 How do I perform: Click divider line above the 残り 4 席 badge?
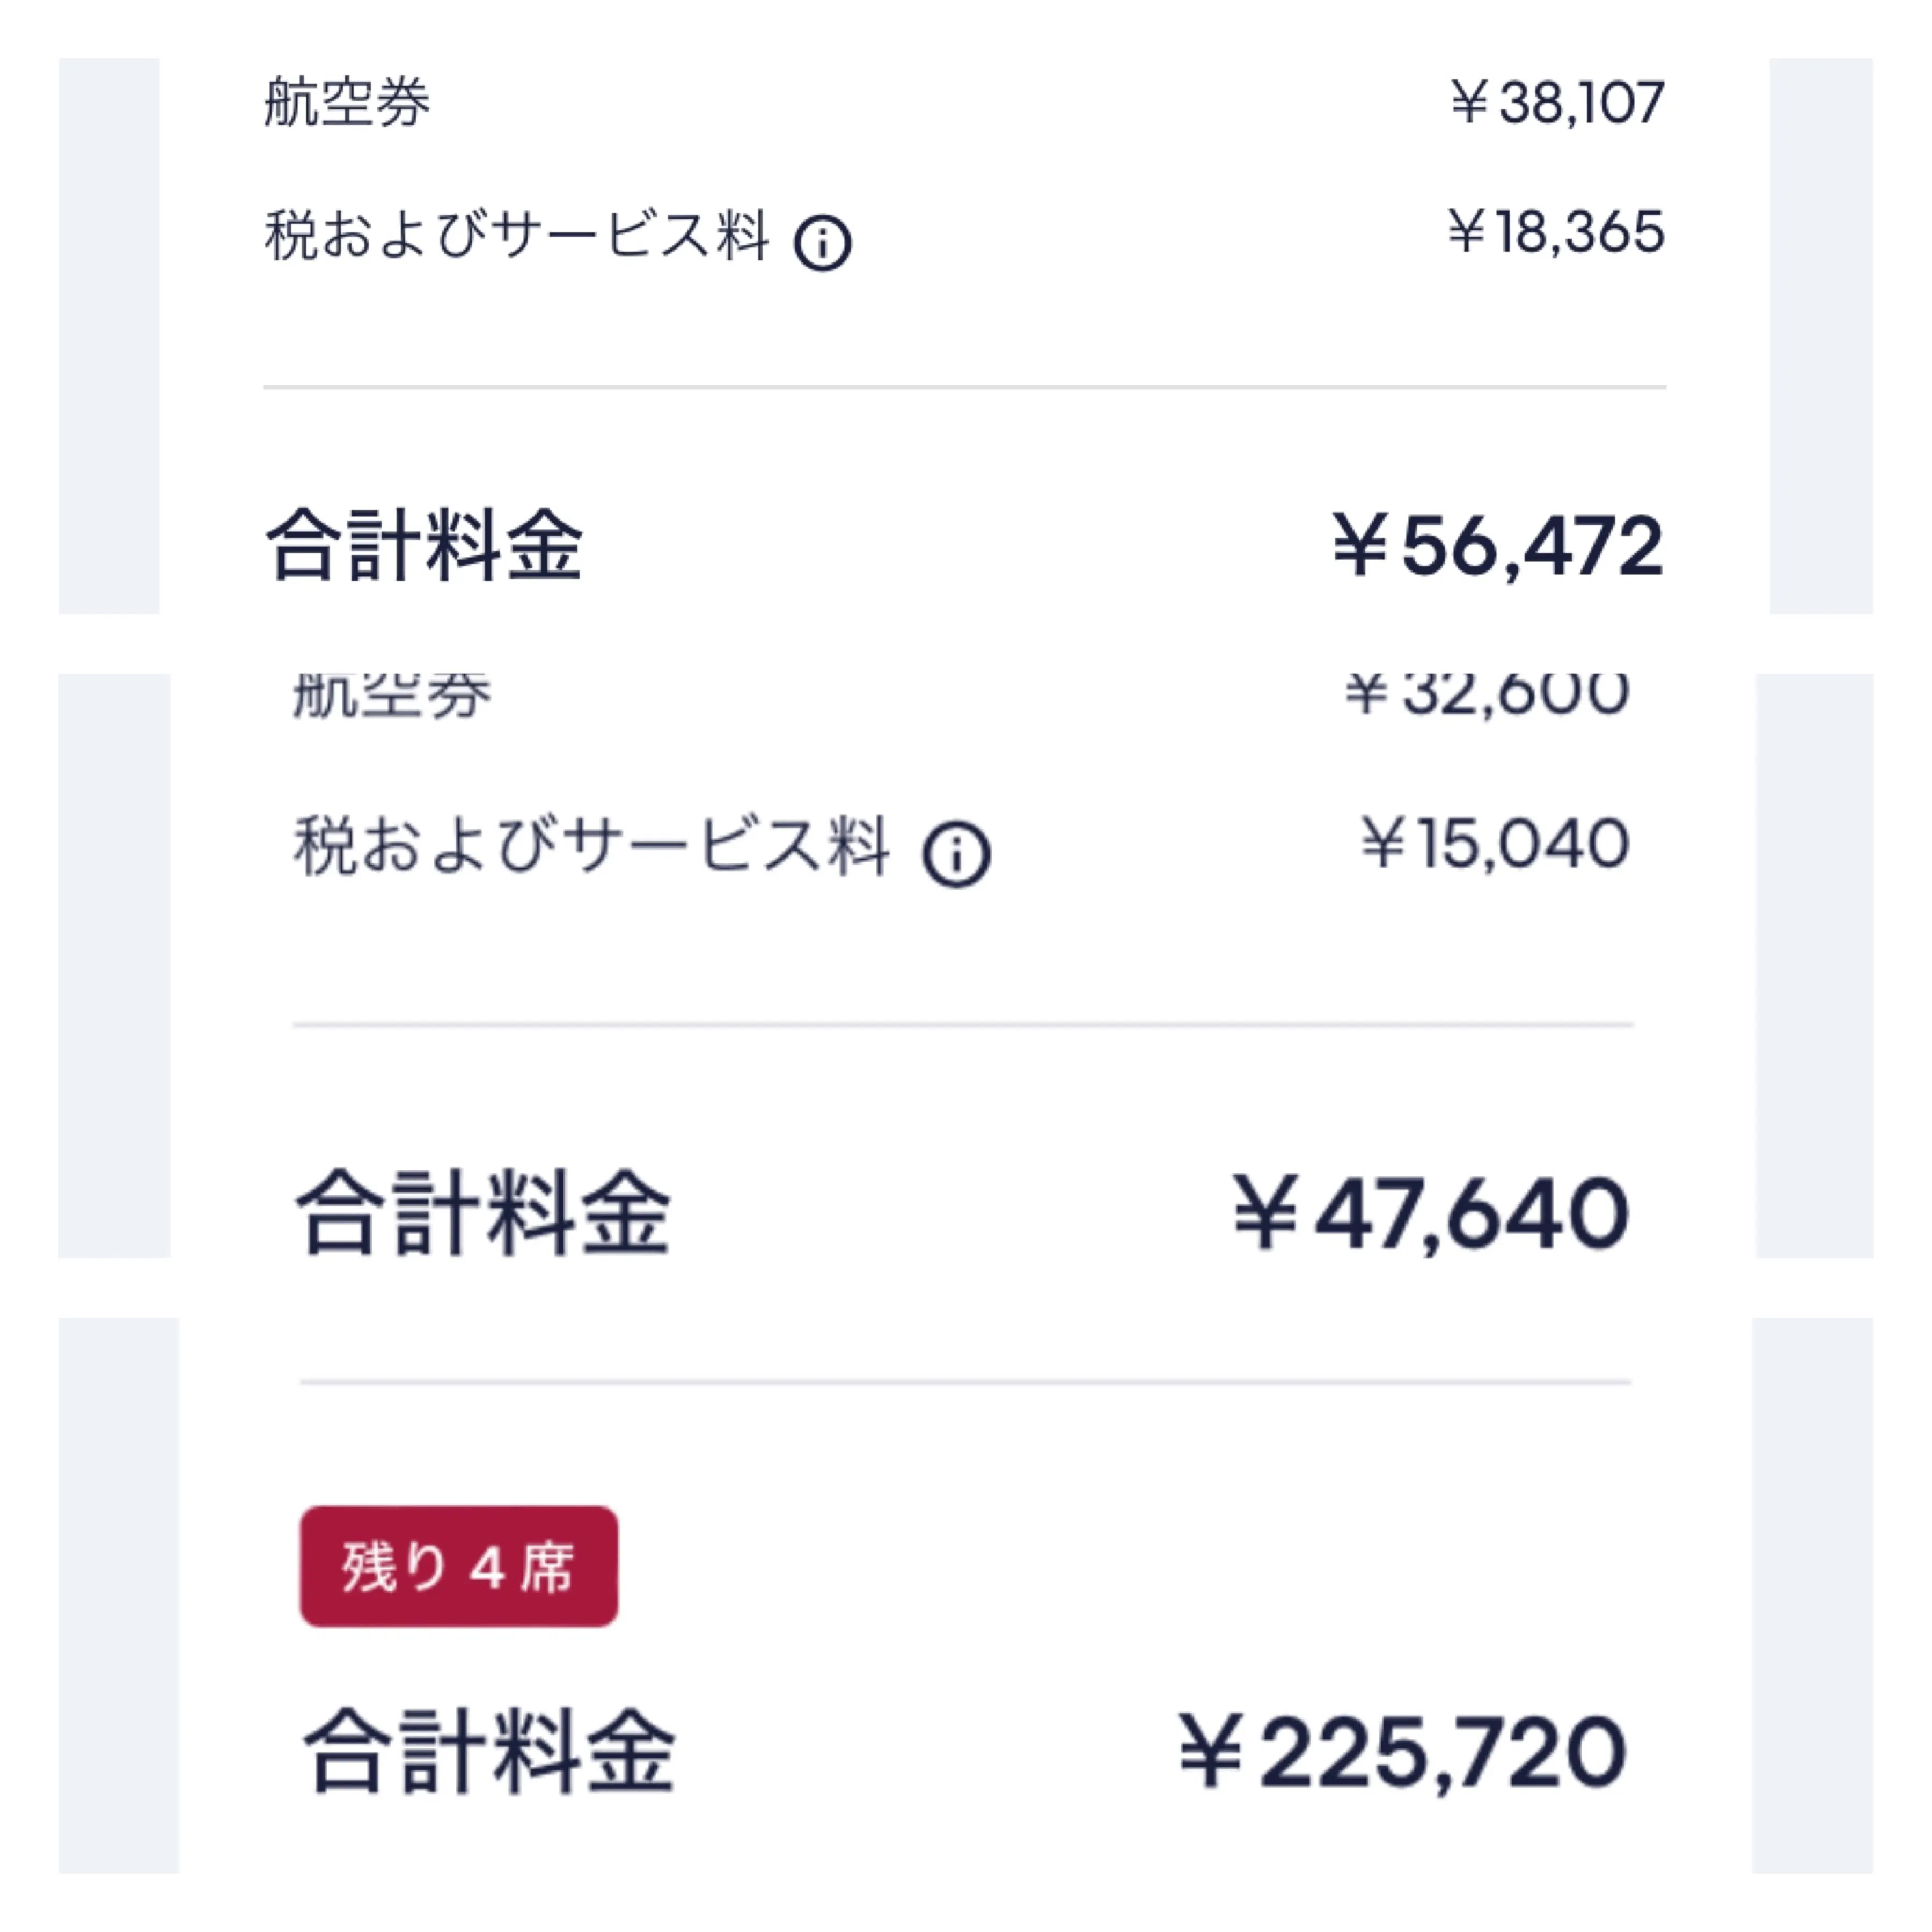(x=964, y=1382)
